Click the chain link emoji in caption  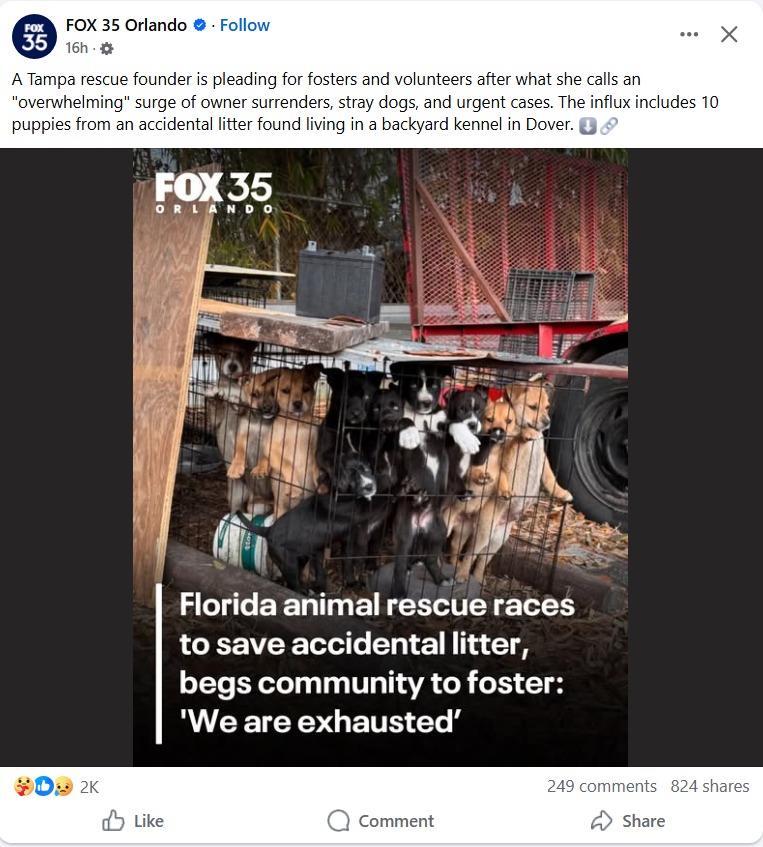(608, 126)
